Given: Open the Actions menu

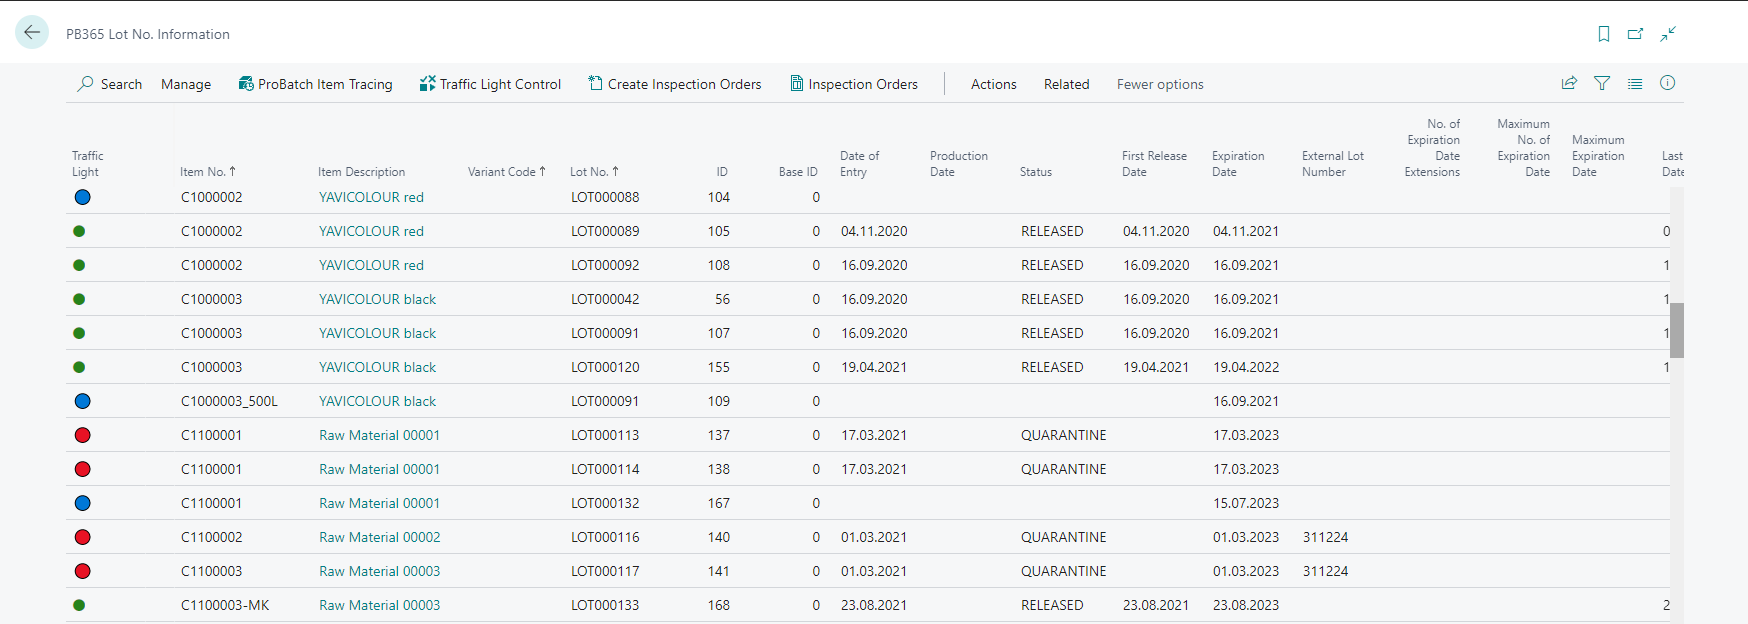Looking at the screenshot, I should click(x=994, y=84).
